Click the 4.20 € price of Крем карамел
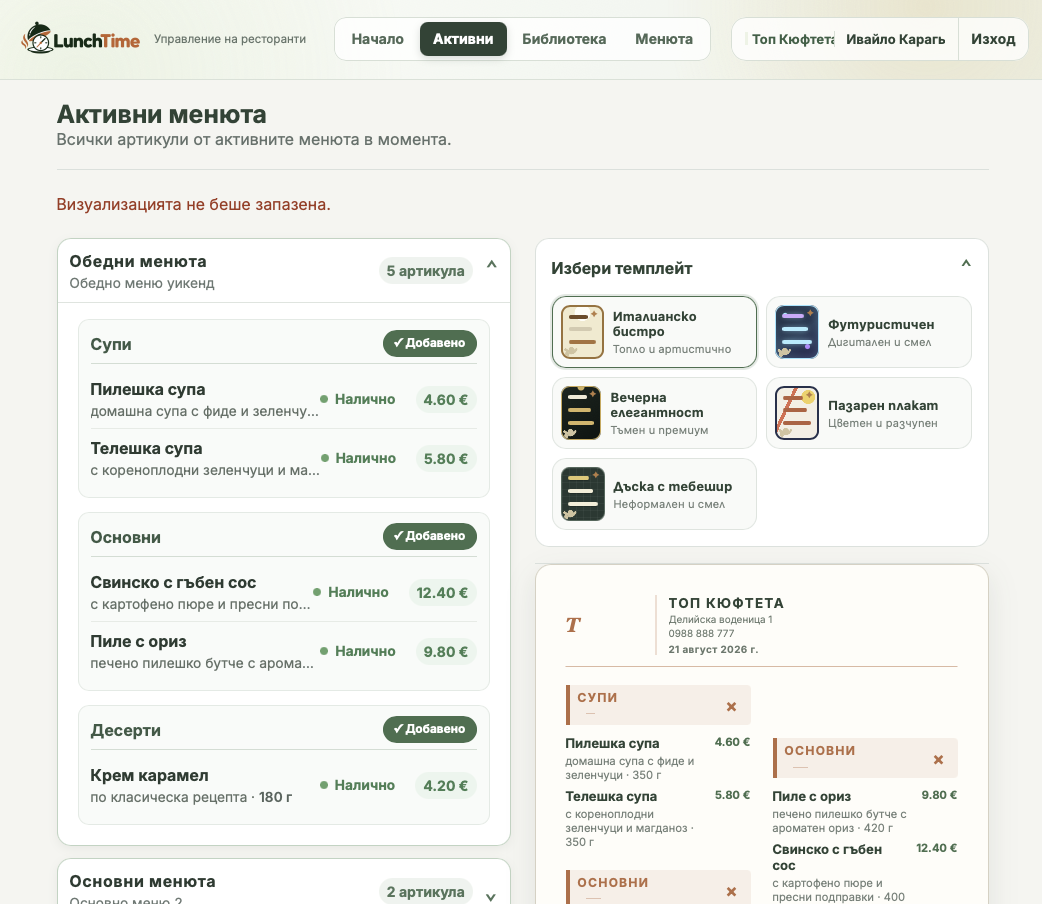 445,785
